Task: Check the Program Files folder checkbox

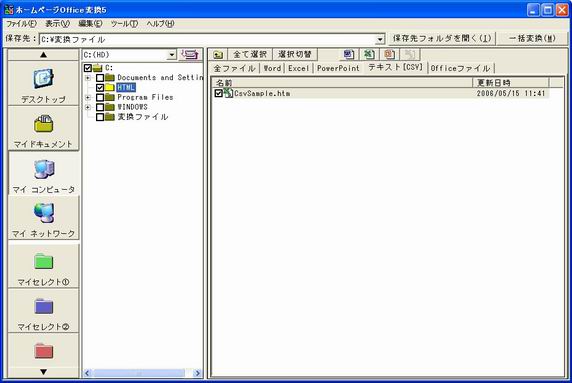Action: click(100, 97)
